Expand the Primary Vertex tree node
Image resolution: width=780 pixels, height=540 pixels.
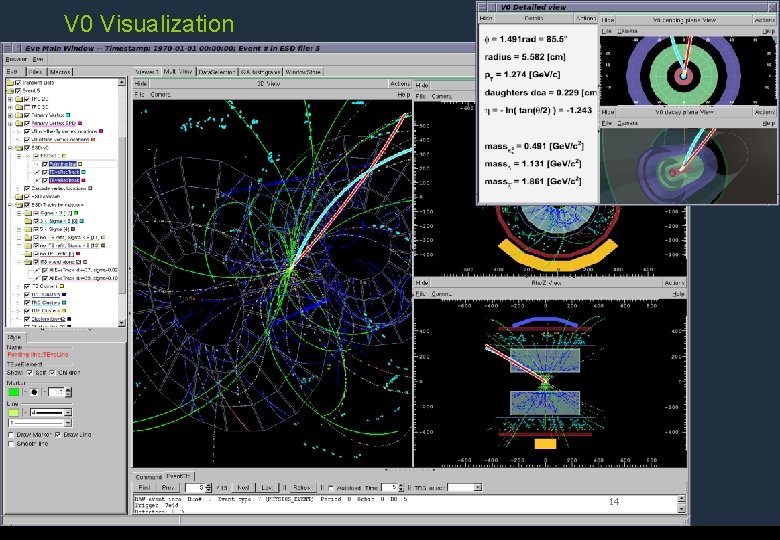(10, 115)
